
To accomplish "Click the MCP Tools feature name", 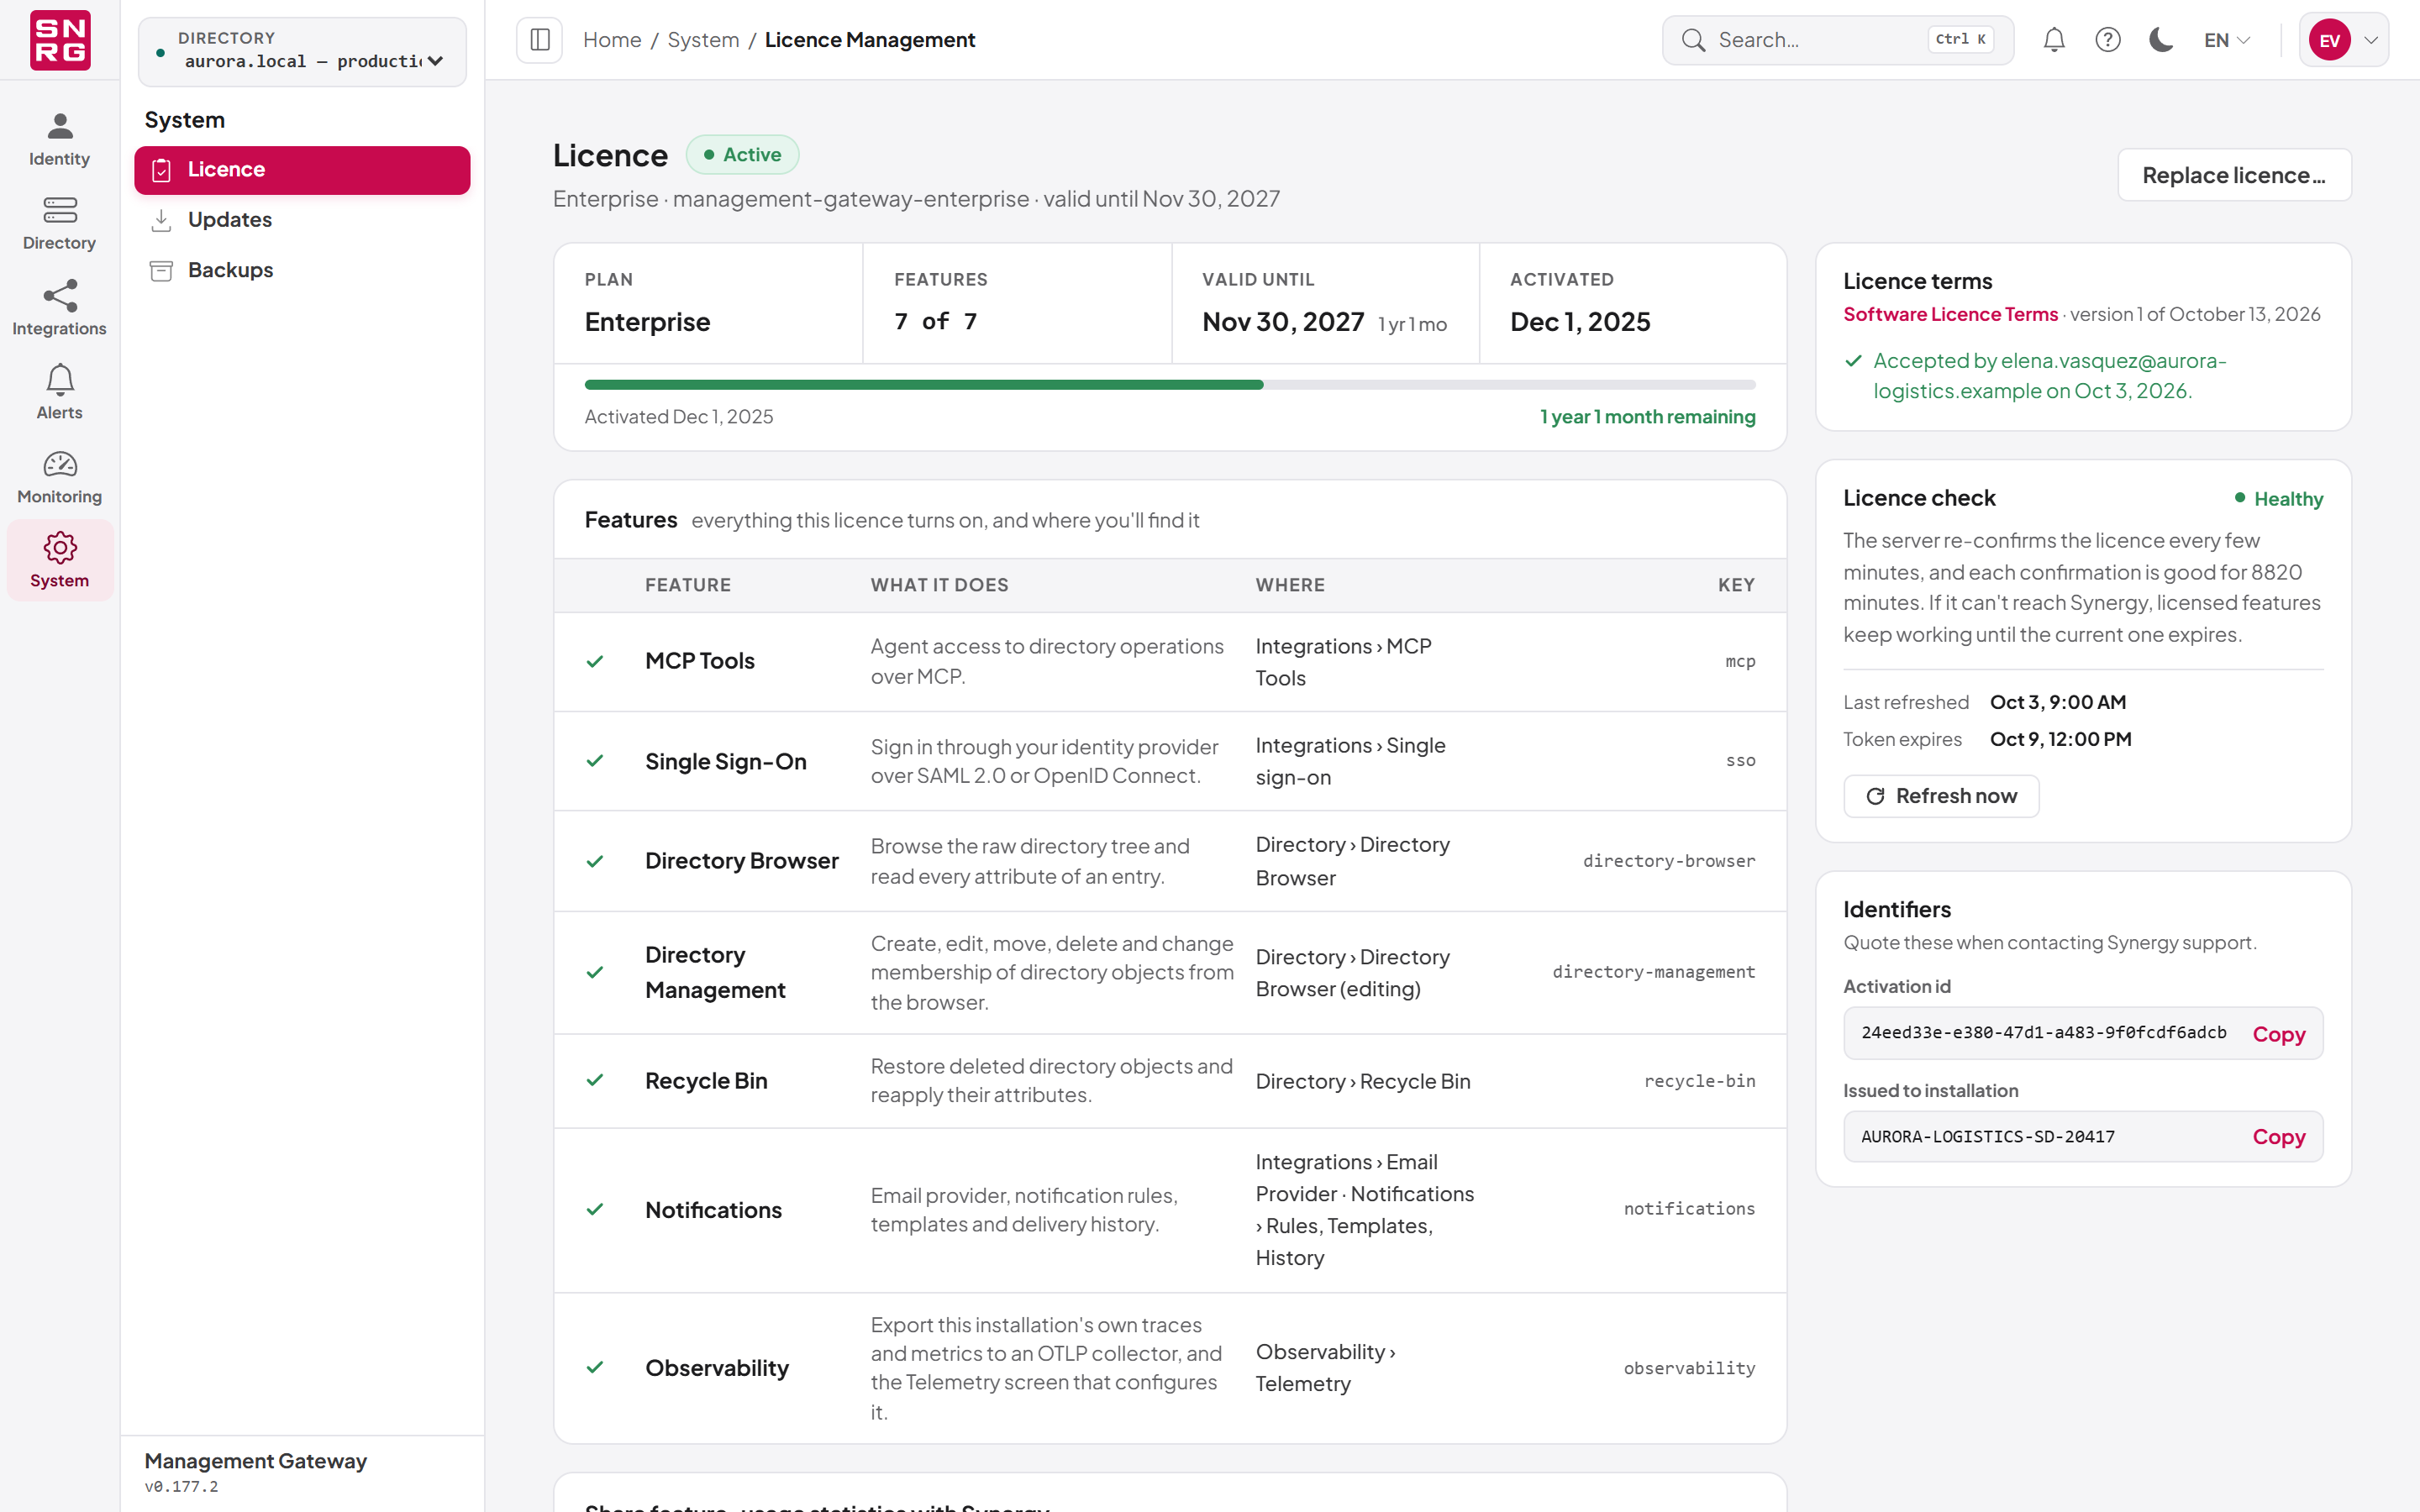I will click(x=699, y=661).
